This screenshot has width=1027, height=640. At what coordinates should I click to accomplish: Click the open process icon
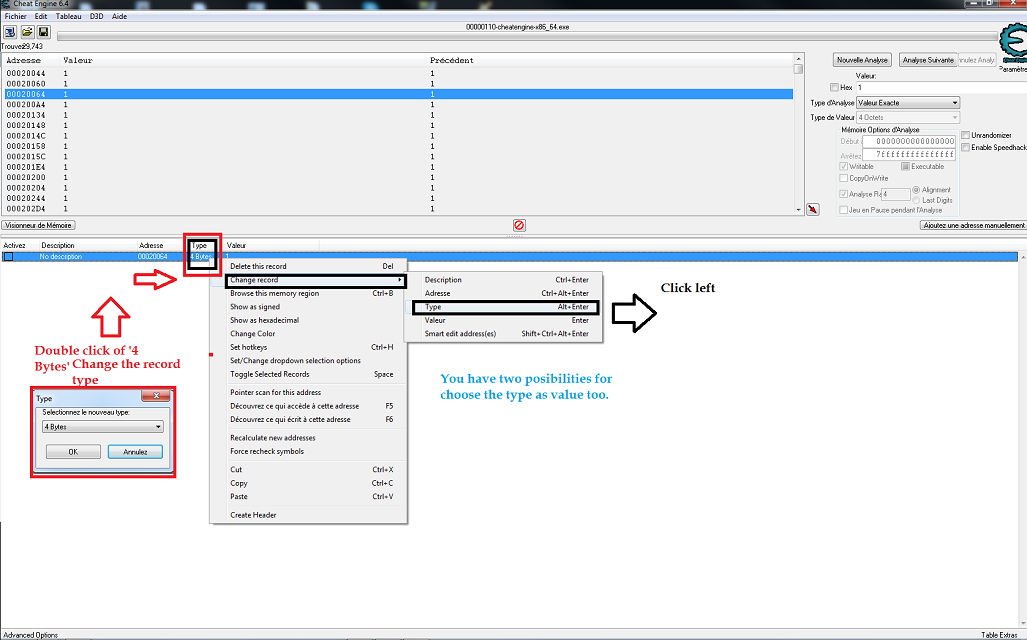9,32
